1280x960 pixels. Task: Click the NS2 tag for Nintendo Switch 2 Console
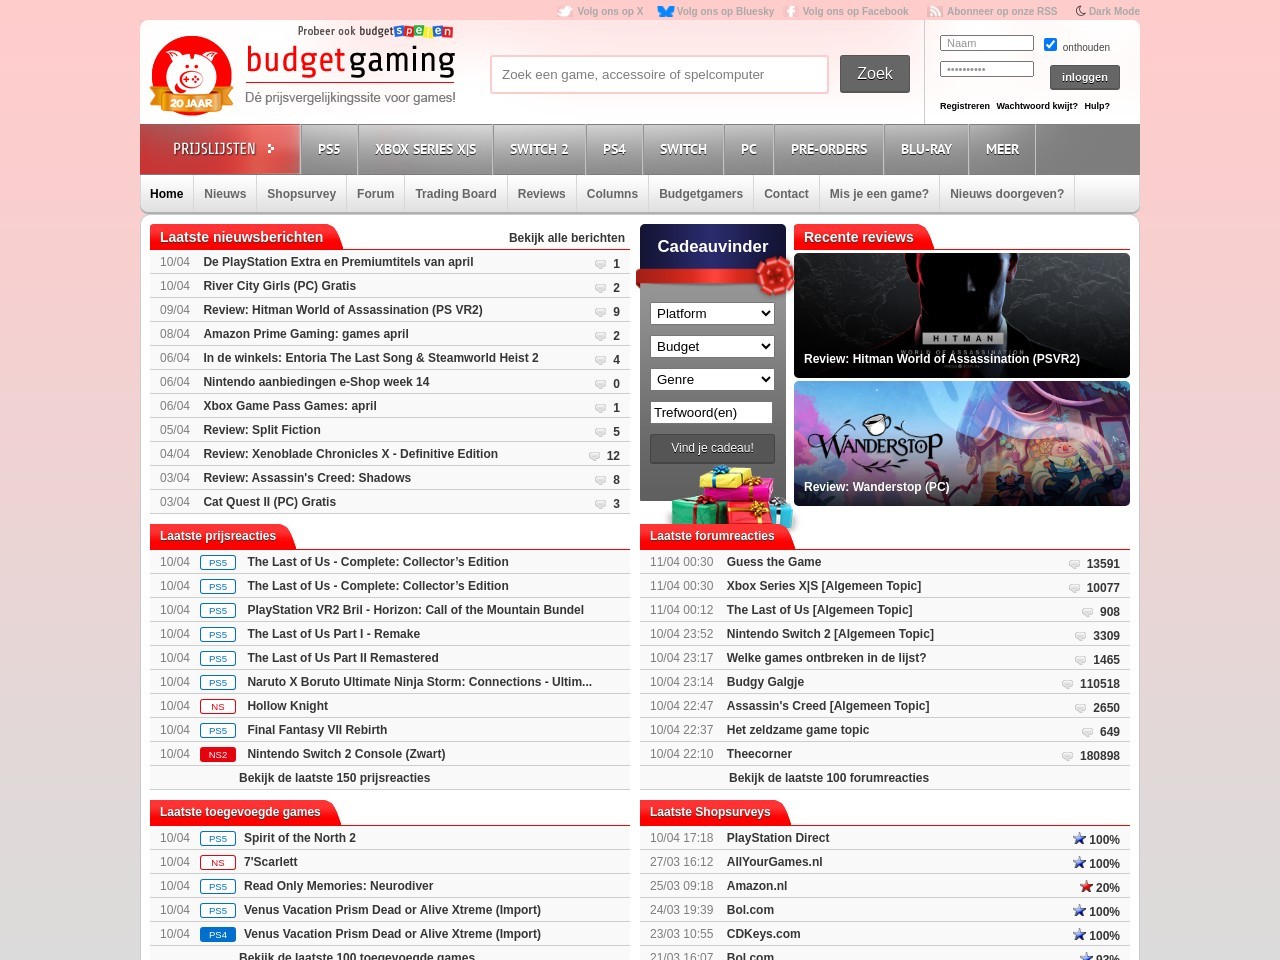point(218,755)
